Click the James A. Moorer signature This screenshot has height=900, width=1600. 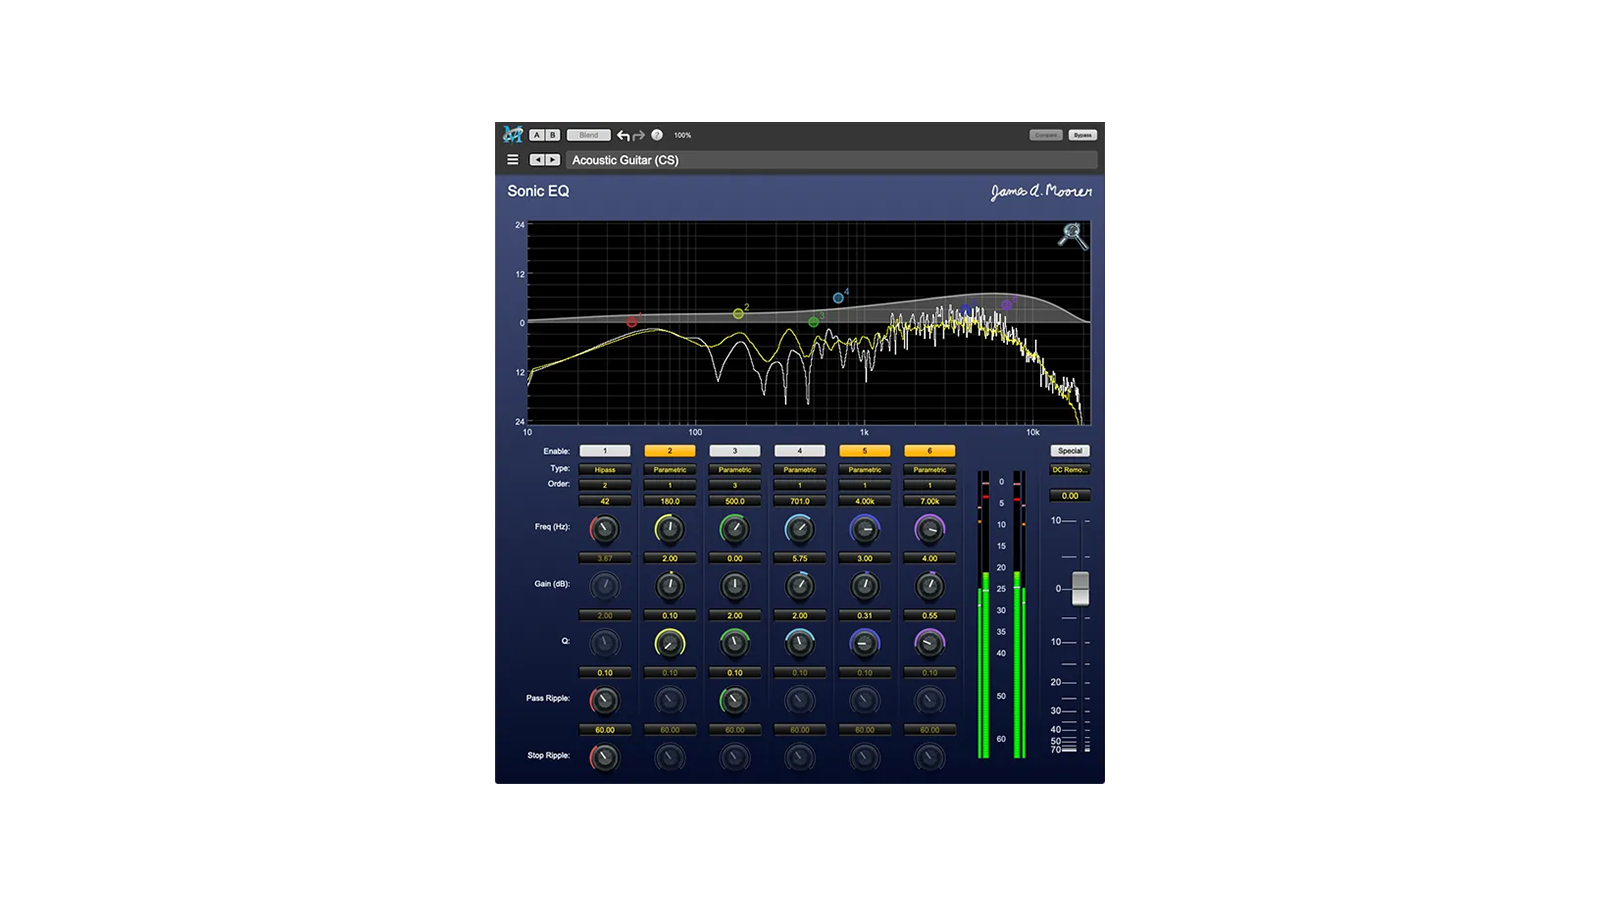[x=1041, y=191]
